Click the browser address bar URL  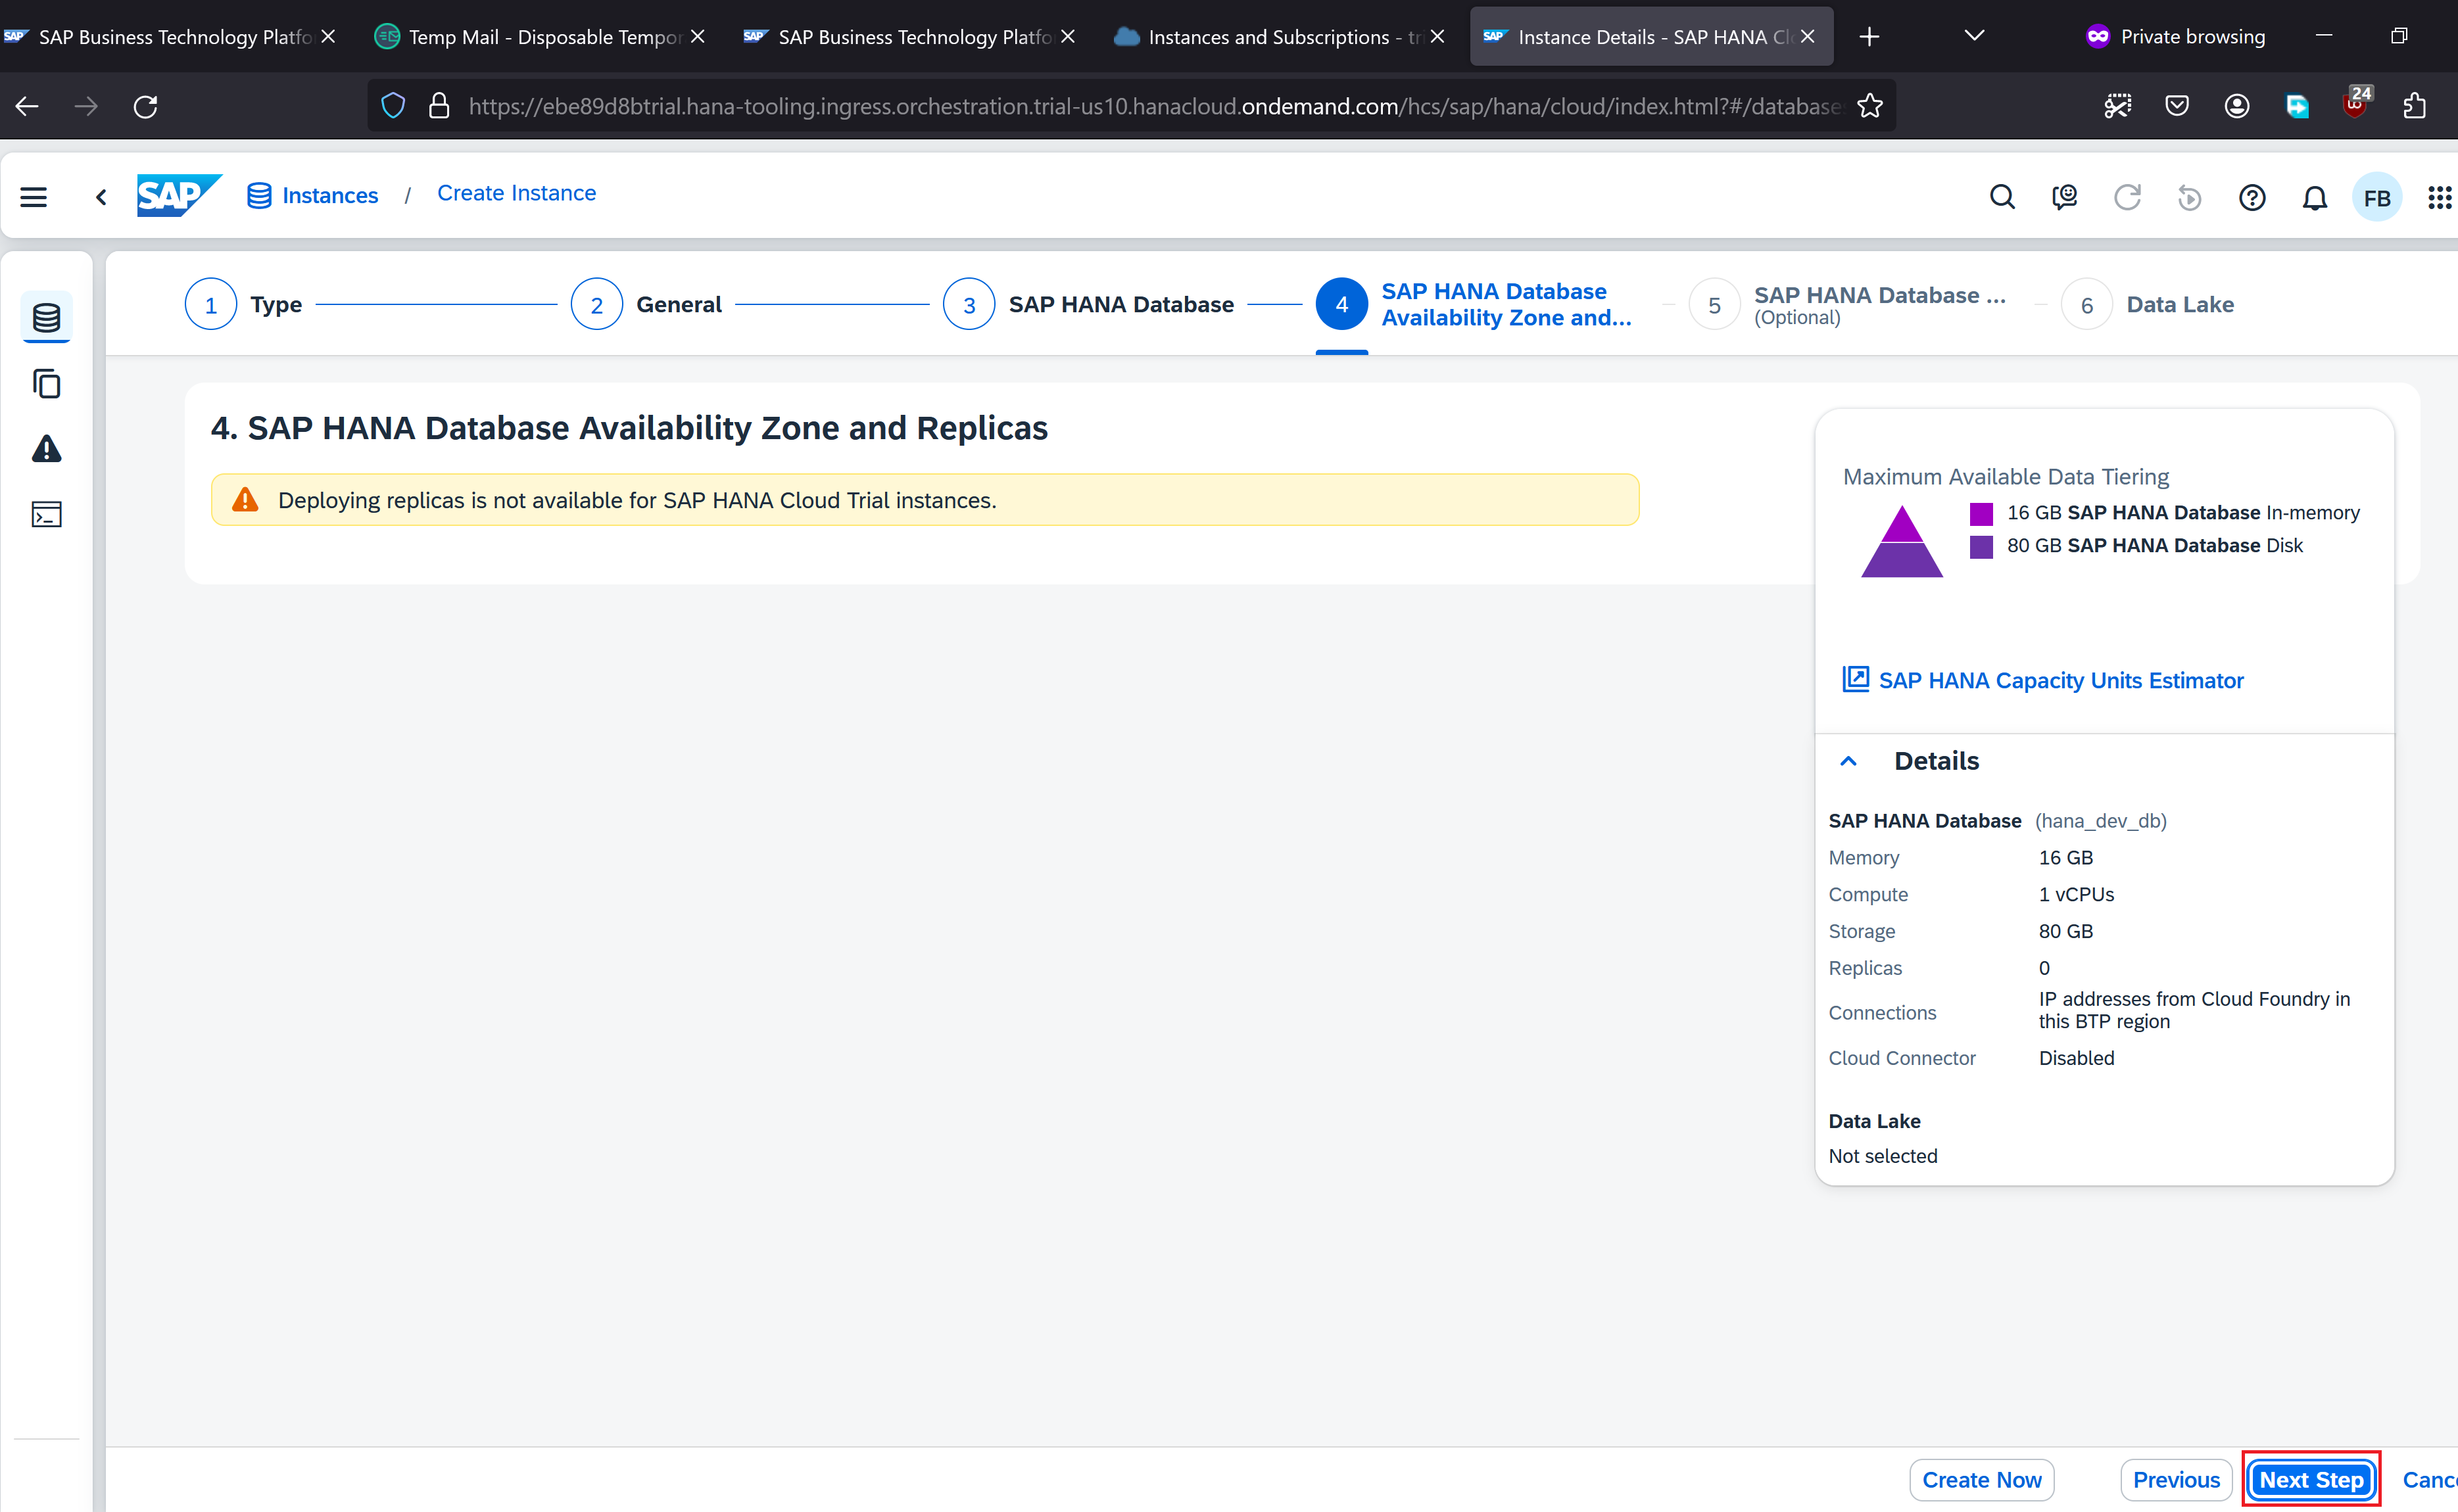(1150, 106)
